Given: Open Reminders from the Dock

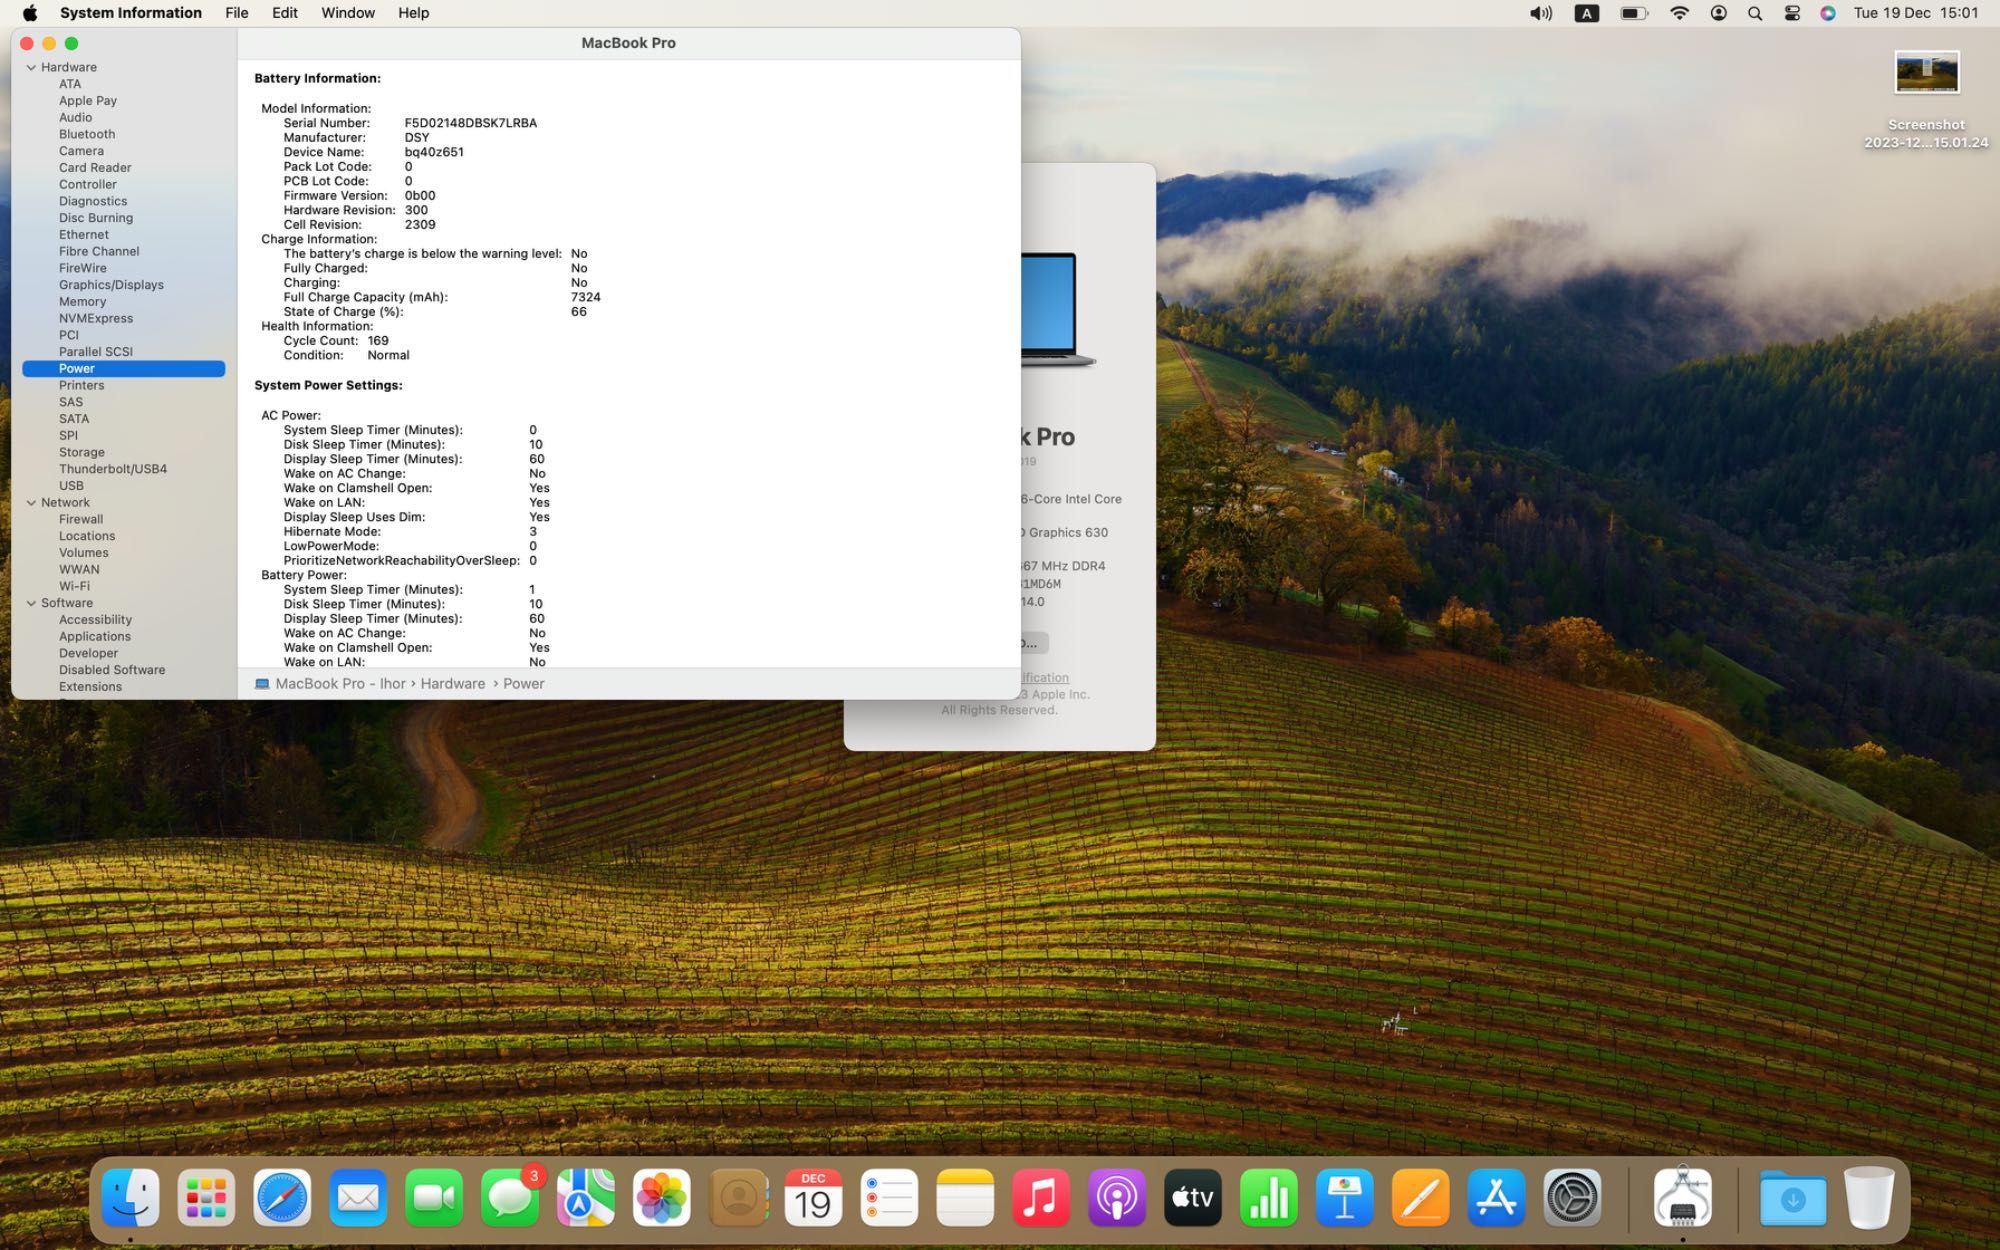Looking at the screenshot, I should click(889, 1197).
